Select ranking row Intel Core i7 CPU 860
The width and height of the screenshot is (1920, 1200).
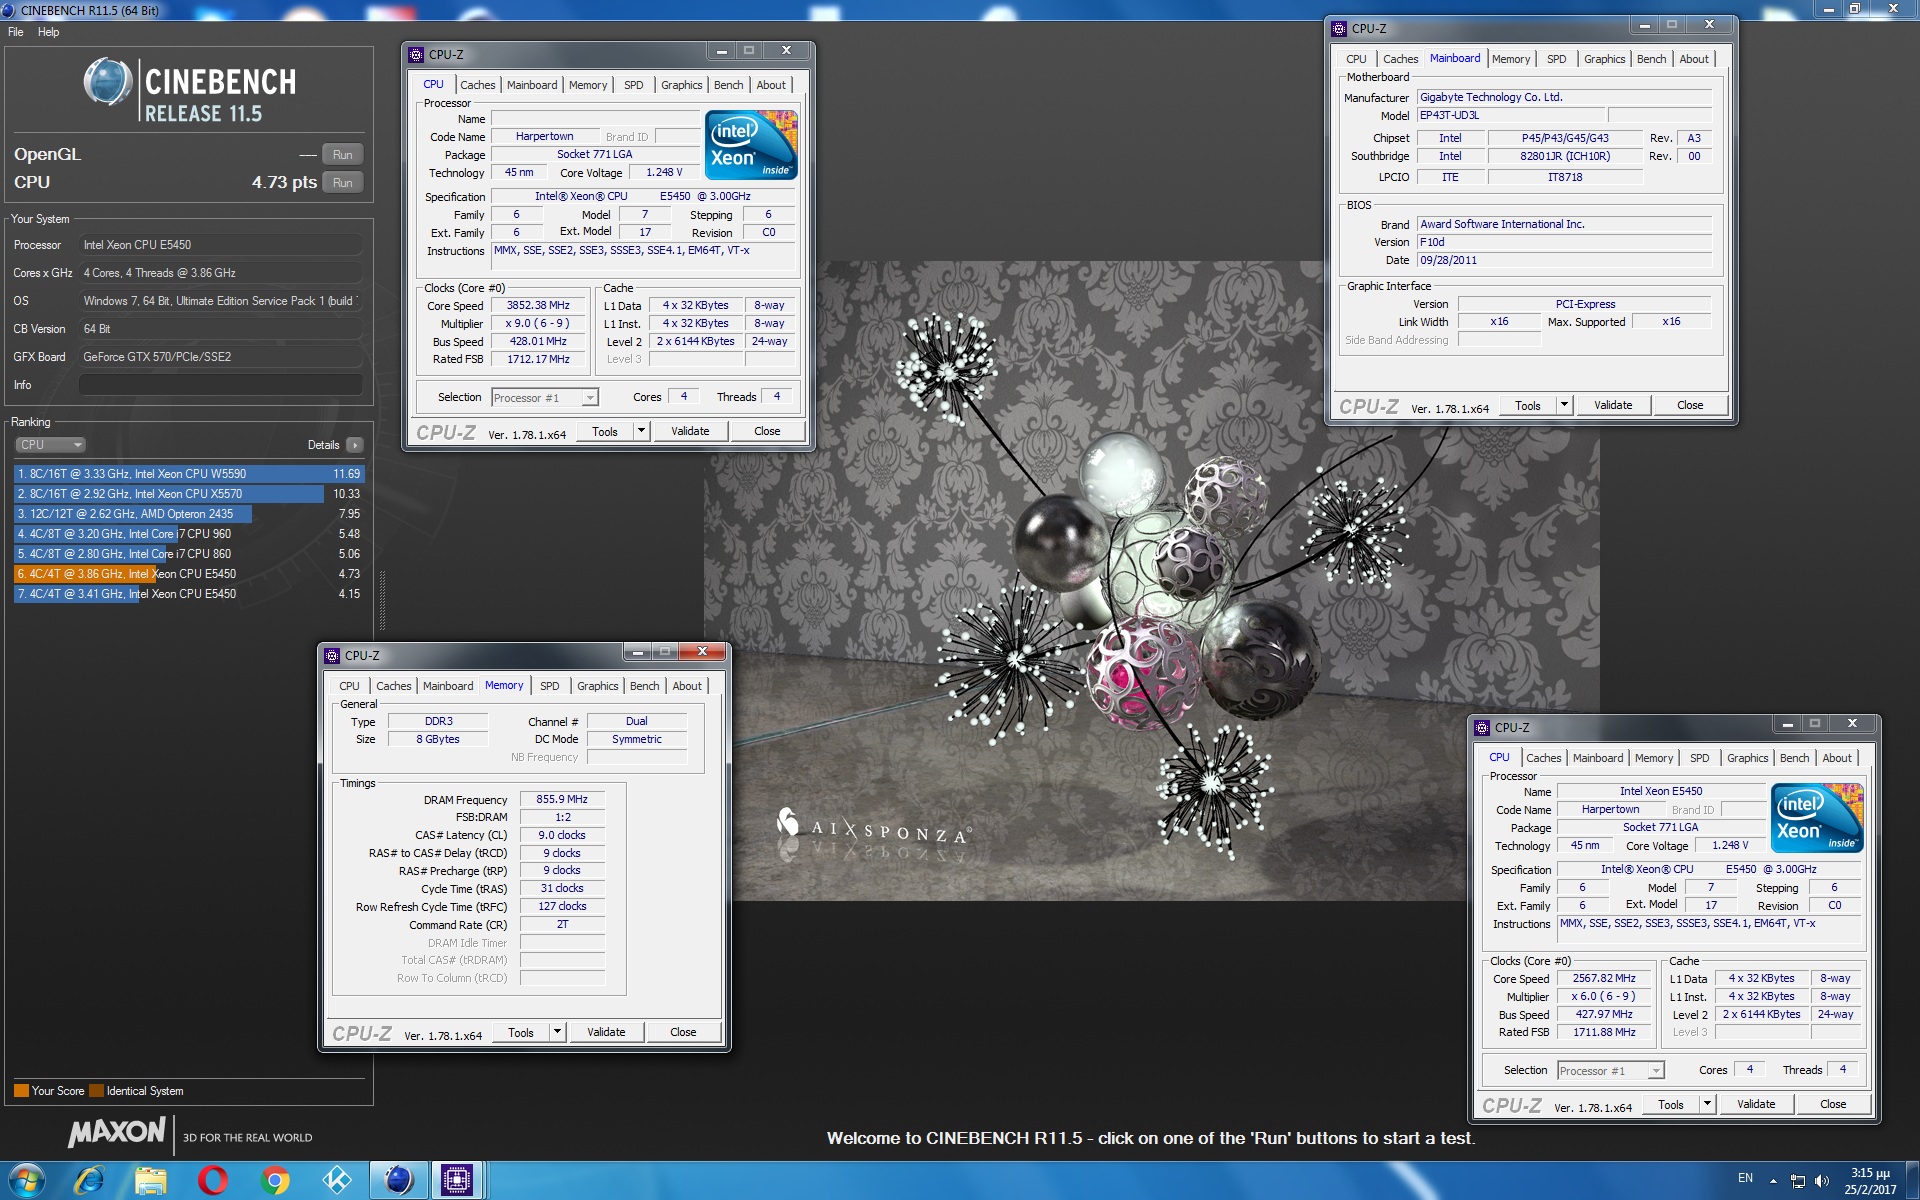coord(189,554)
